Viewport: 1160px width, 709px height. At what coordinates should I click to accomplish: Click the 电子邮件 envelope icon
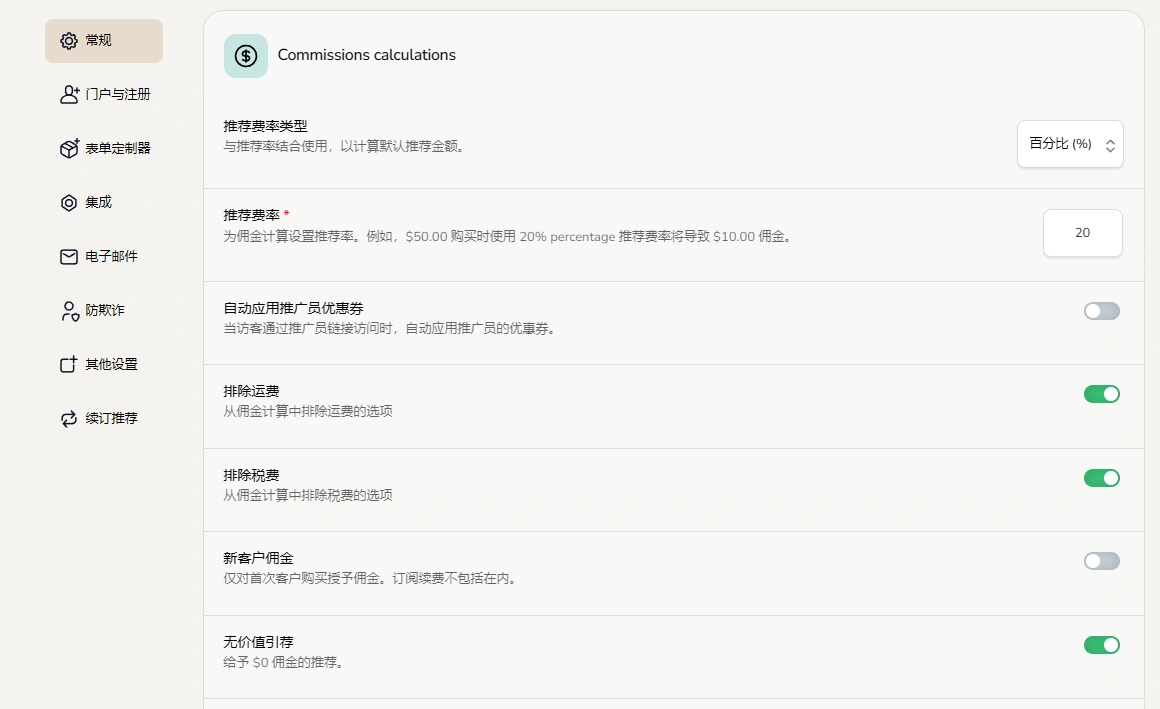(x=68, y=256)
